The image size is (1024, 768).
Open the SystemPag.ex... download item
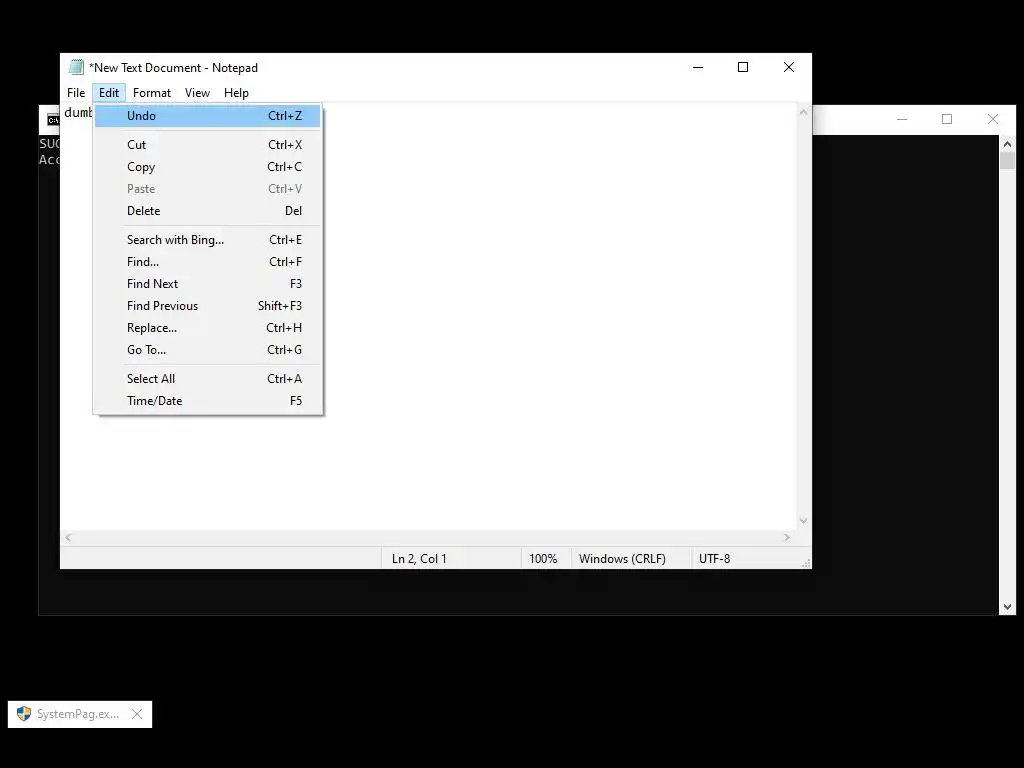[x=78, y=714]
